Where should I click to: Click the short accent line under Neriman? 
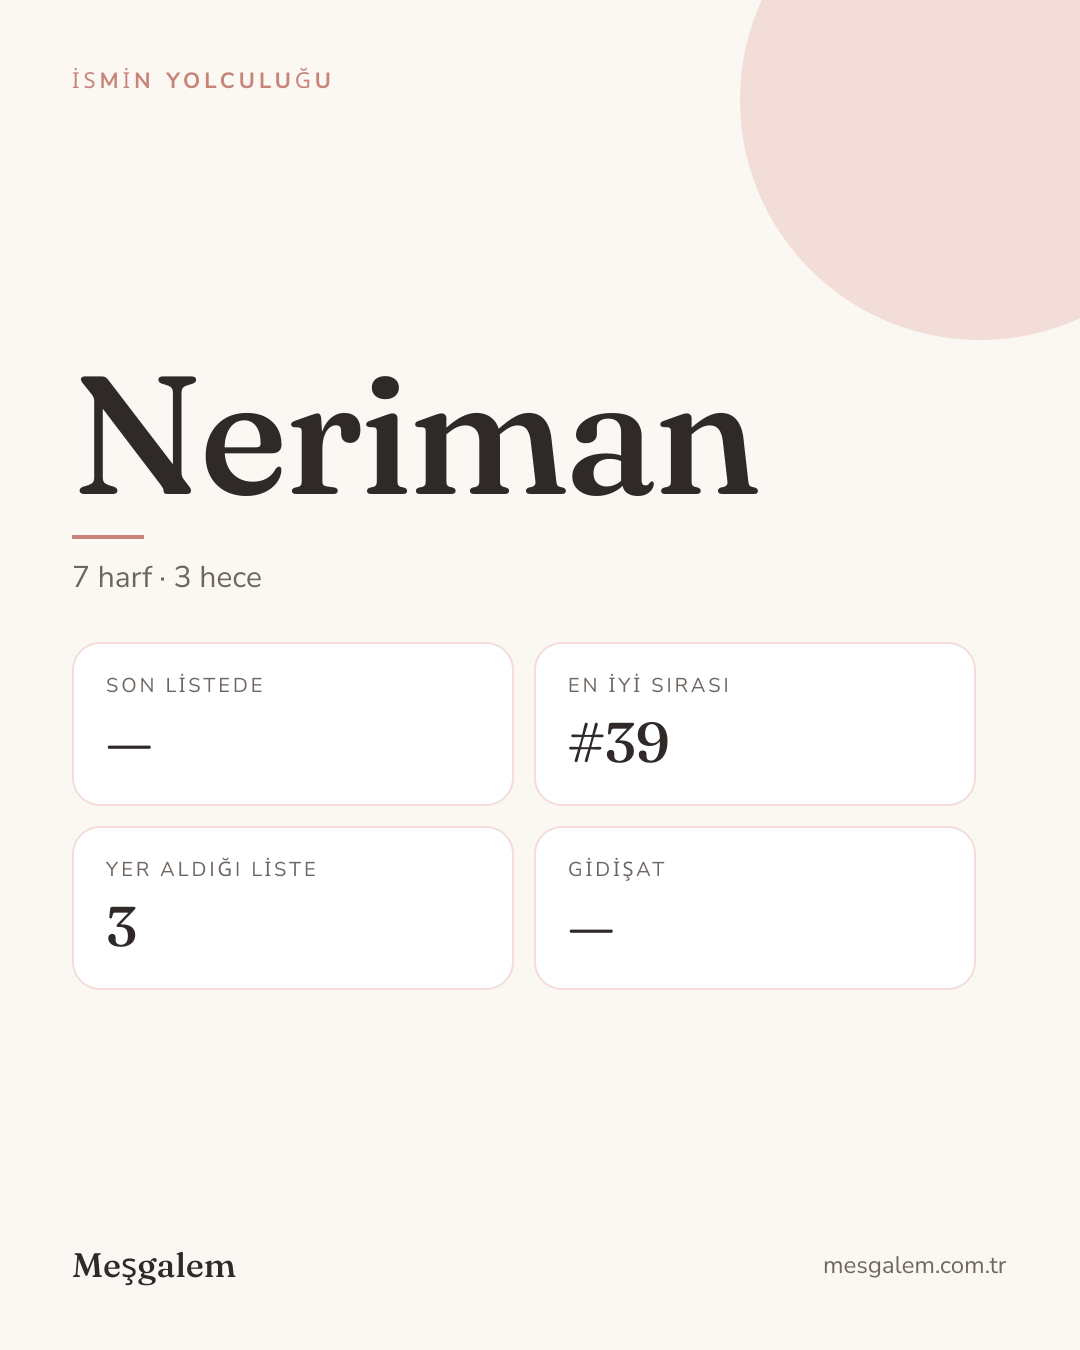pyautogui.click(x=108, y=537)
